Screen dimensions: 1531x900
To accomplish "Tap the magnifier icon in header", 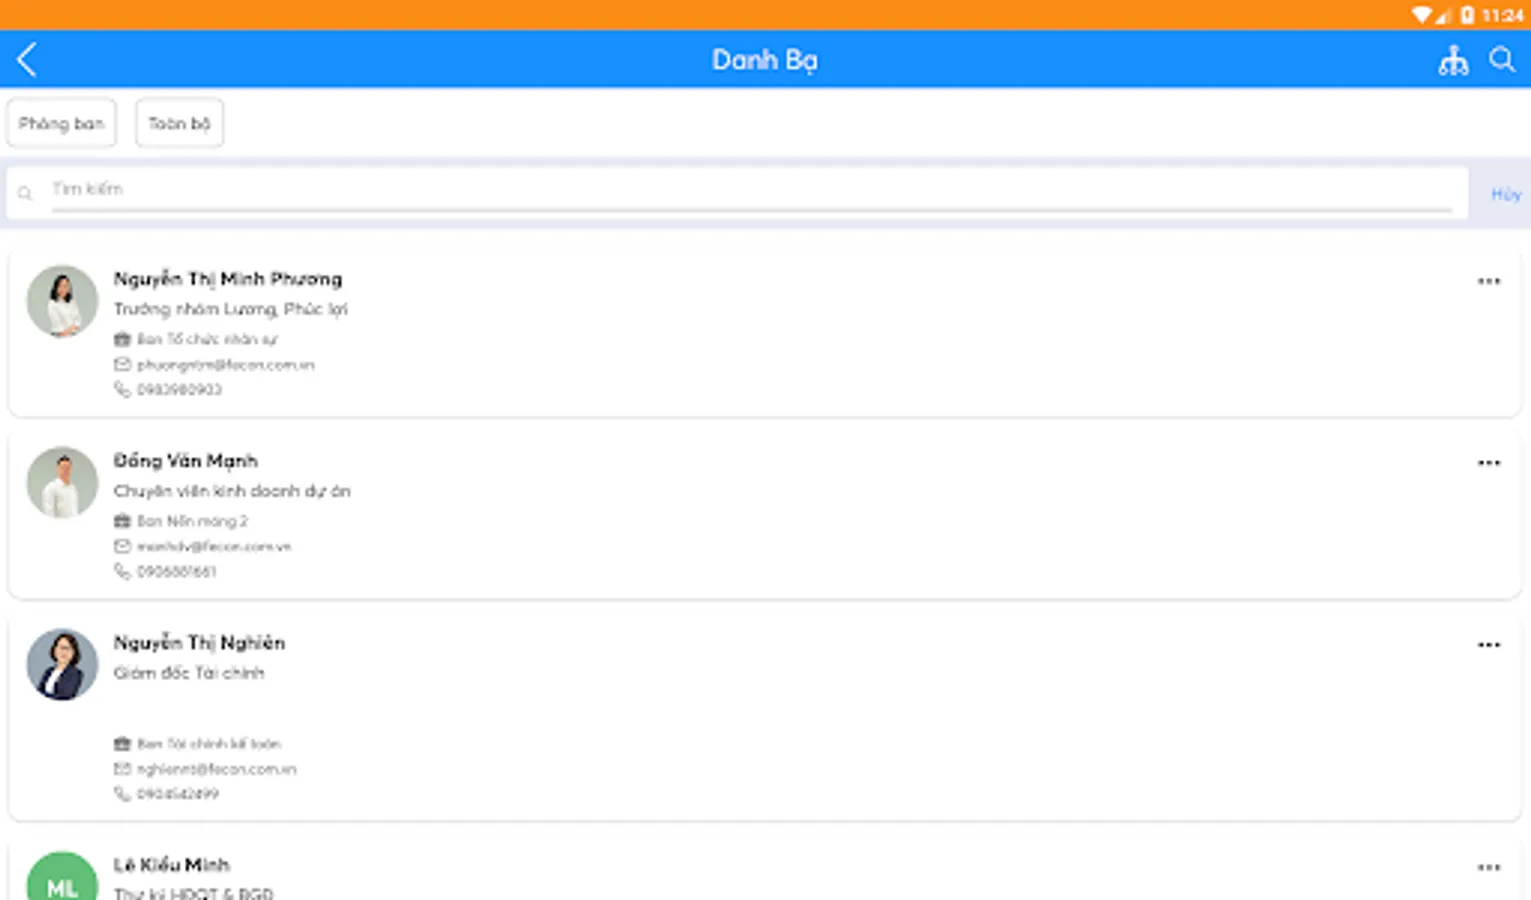I will click(x=1502, y=60).
